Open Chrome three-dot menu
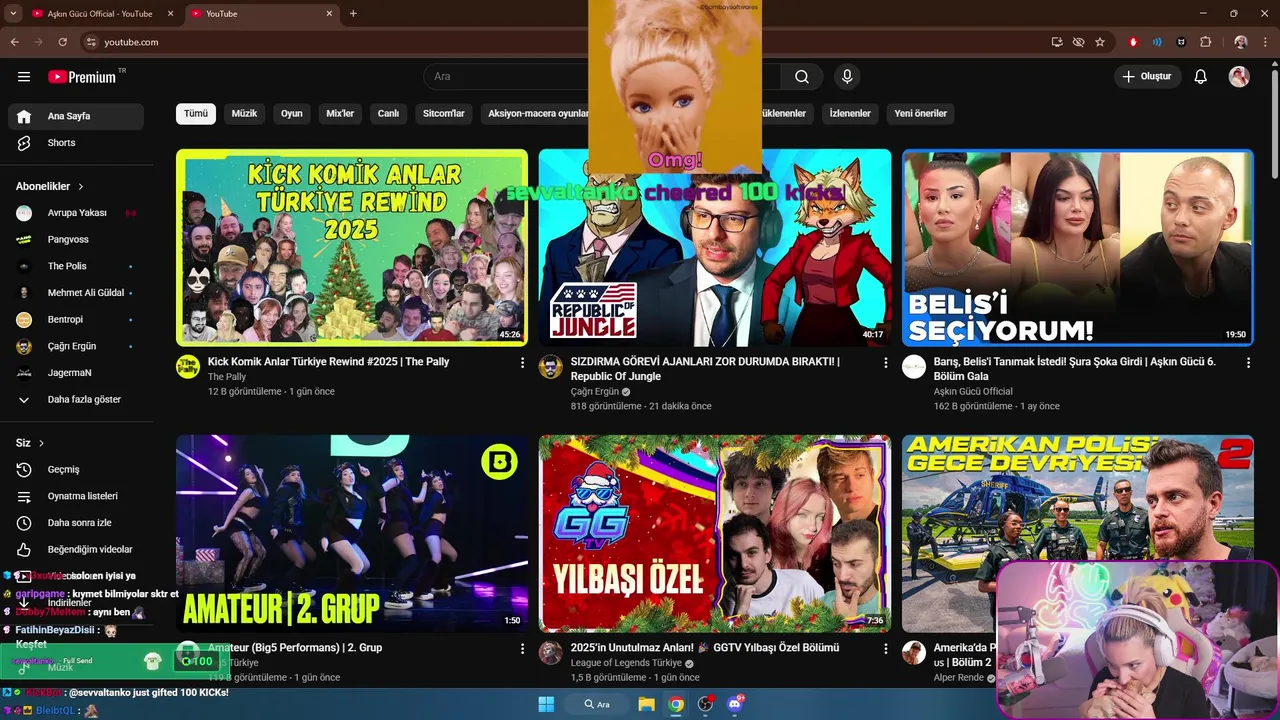Image resolution: width=1280 pixels, height=720 pixels. [x=1265, y=42]
